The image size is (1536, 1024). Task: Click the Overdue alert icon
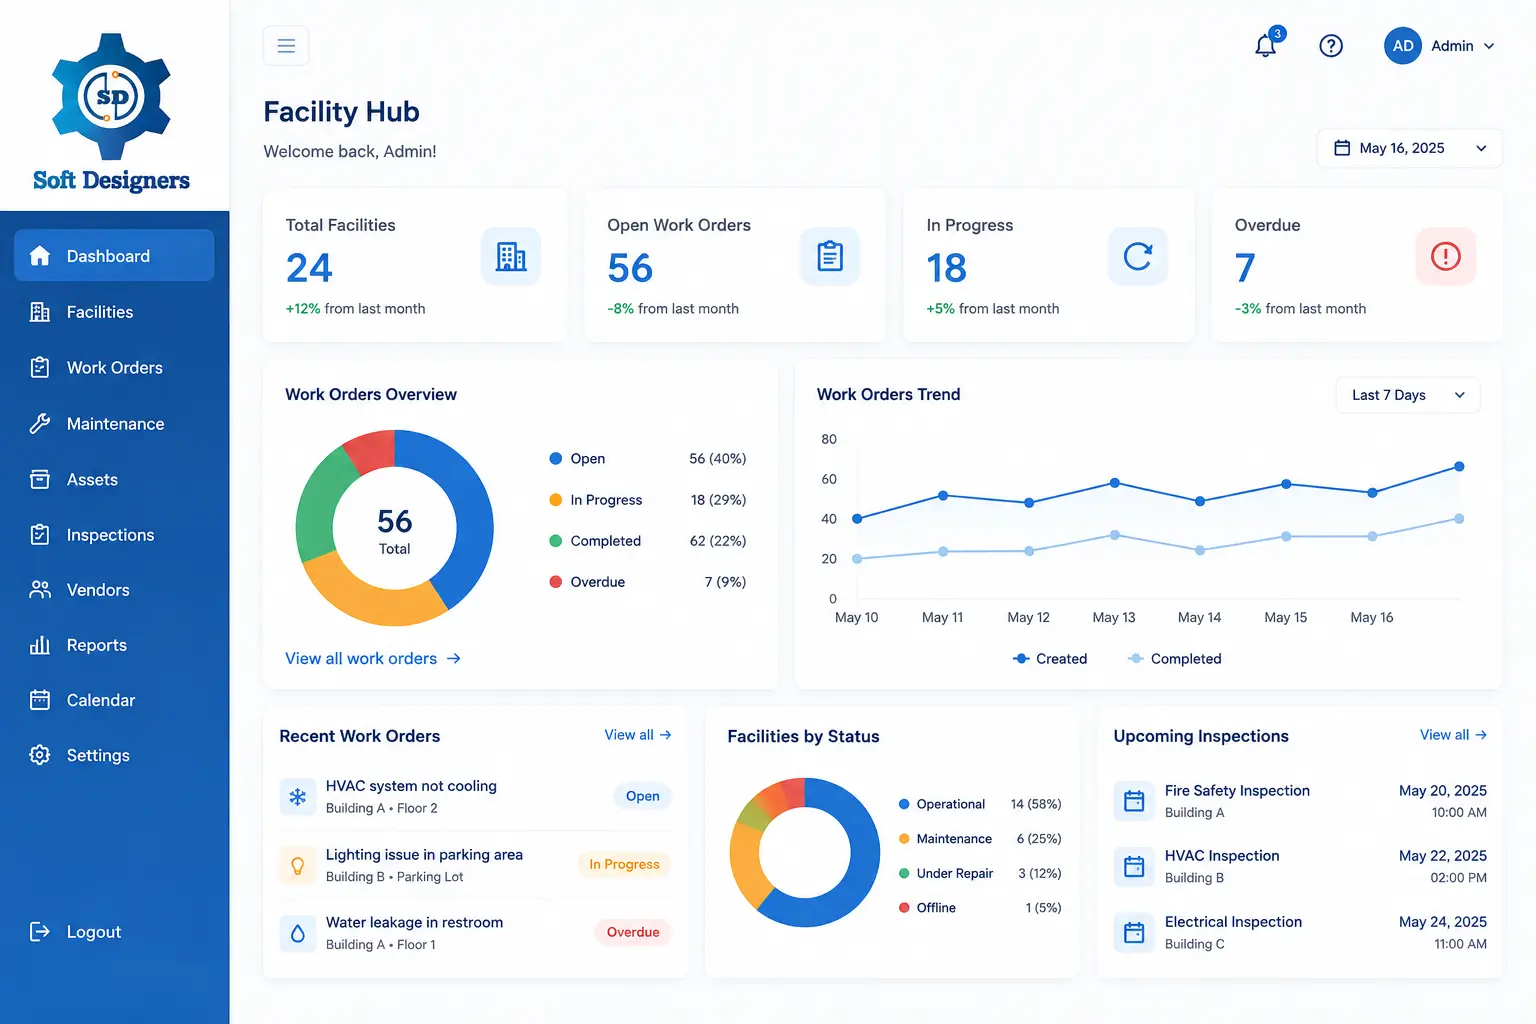1446,257
